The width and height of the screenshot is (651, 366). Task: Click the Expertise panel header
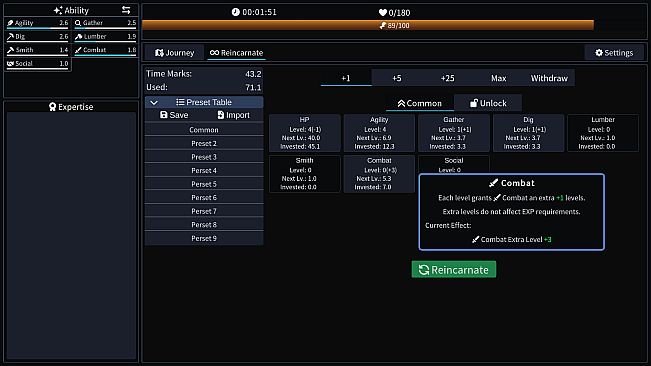[71, 107]
